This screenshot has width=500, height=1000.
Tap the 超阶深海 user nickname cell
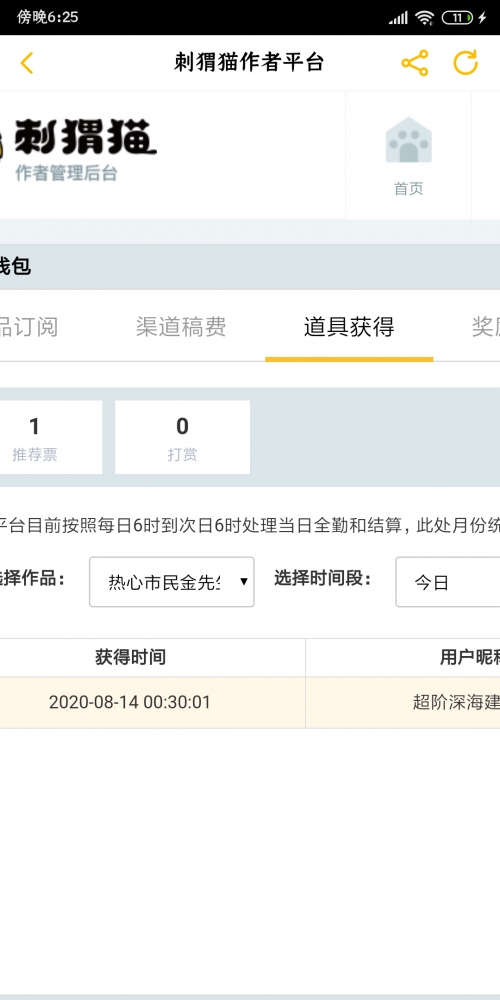457,702
